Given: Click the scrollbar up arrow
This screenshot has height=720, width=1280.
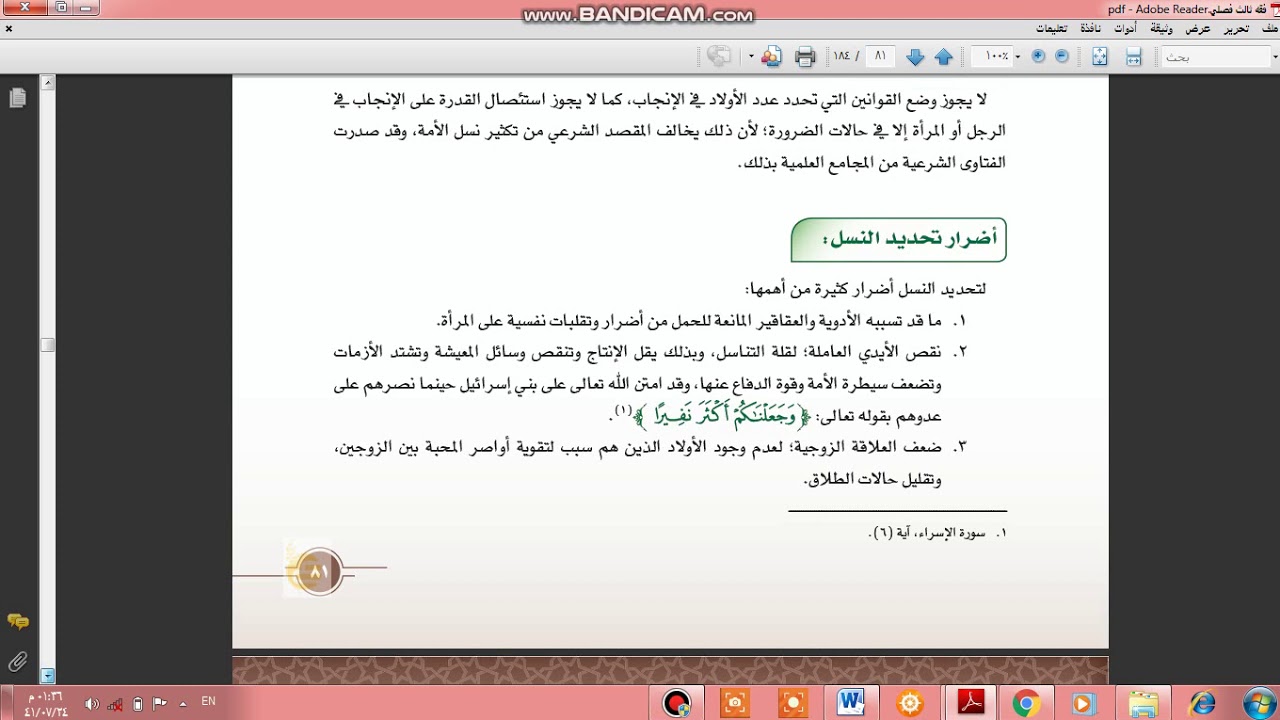Looking at the screenshot, I should (47, 83).
